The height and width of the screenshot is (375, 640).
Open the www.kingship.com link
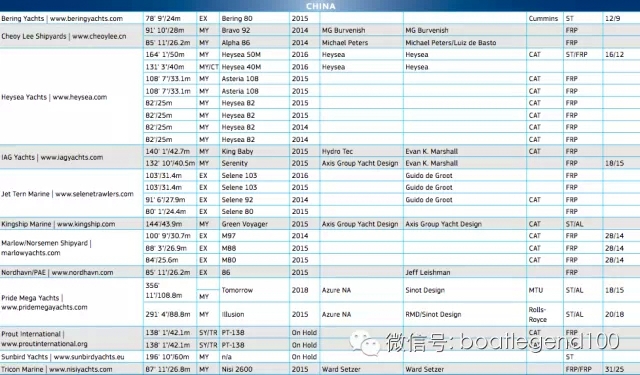click(86, 224)
